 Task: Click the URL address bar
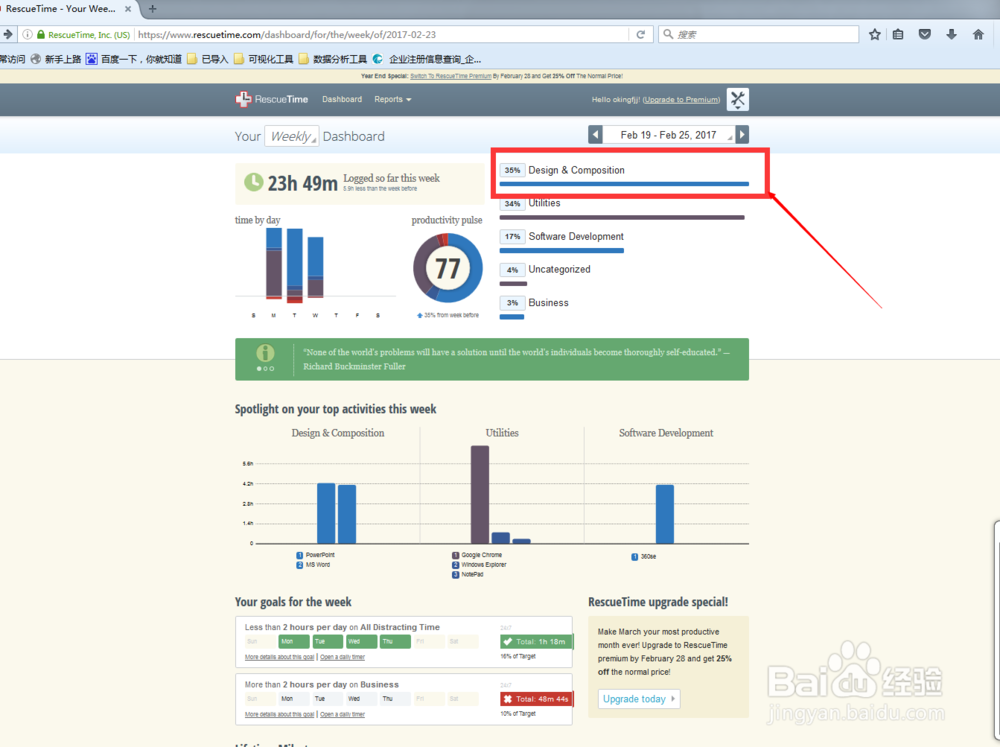382,34
